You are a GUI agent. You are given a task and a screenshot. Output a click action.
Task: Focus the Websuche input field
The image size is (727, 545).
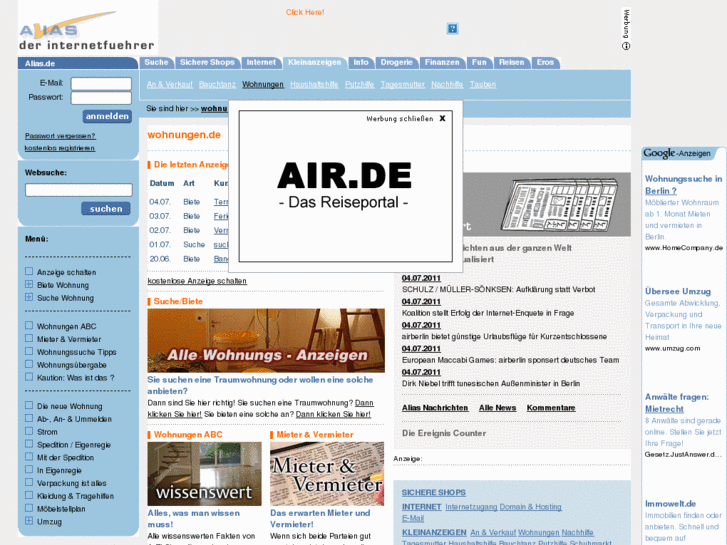tap(78, 190)
